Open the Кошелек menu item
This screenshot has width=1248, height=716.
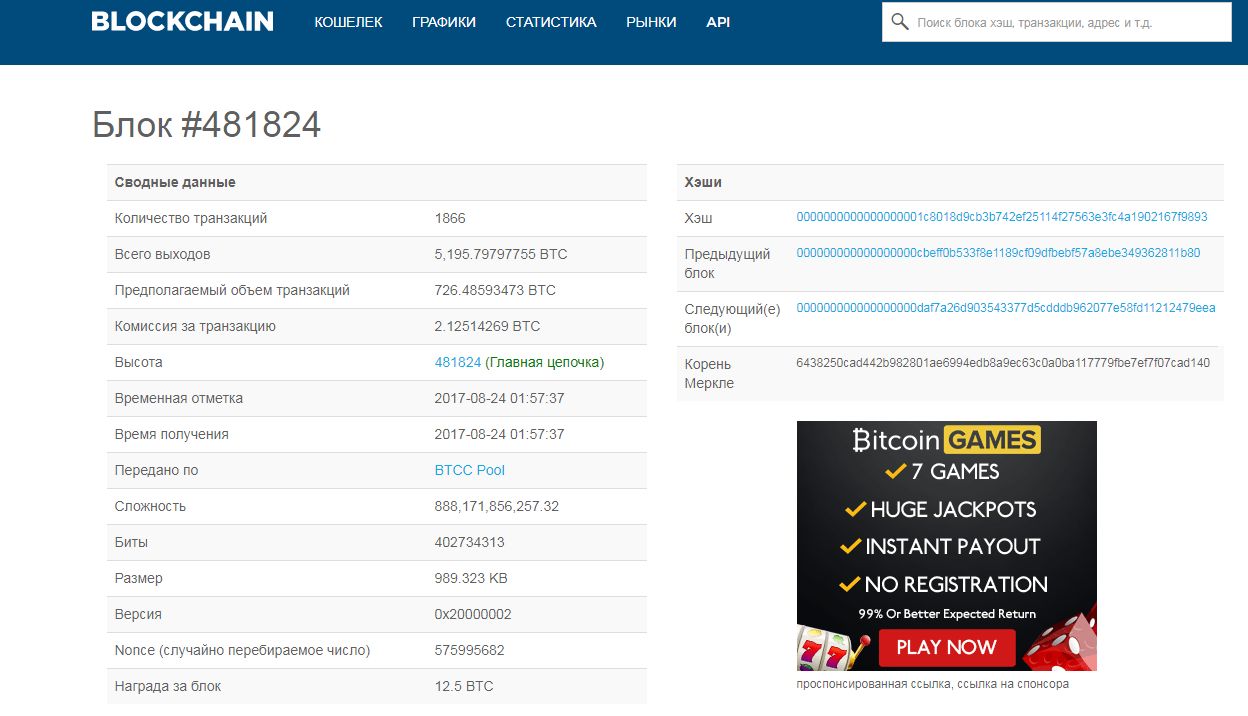(x=348, y=22)
